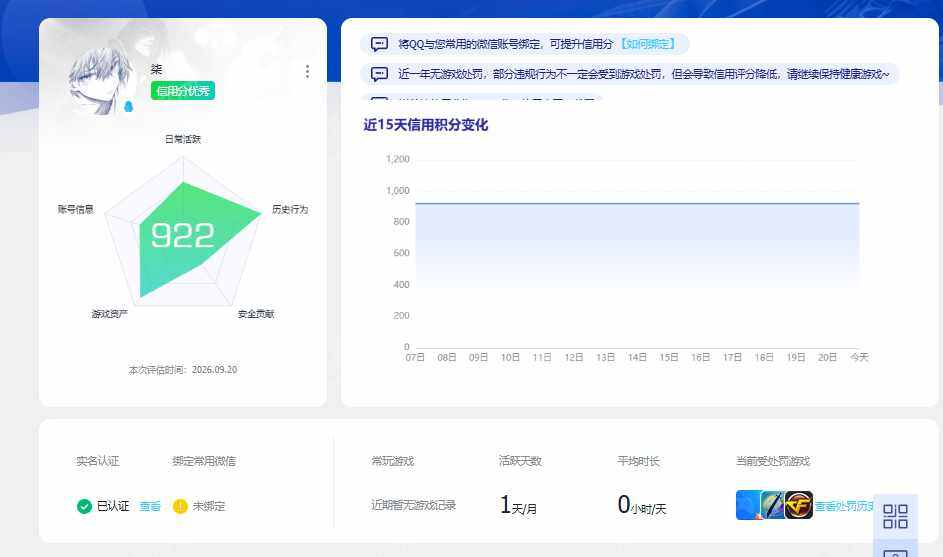Click the username 柒

coord(156,69)
